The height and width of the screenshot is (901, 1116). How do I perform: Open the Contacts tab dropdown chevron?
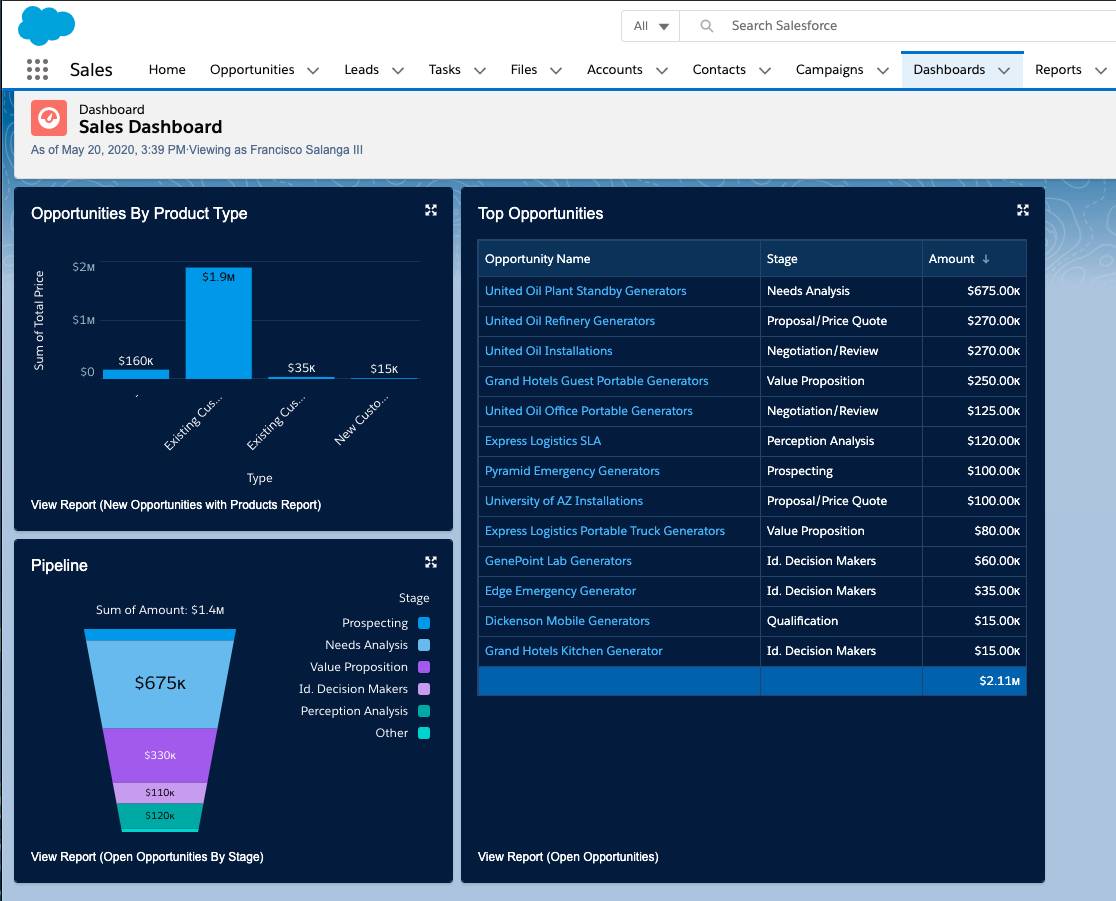coord(765,70)
